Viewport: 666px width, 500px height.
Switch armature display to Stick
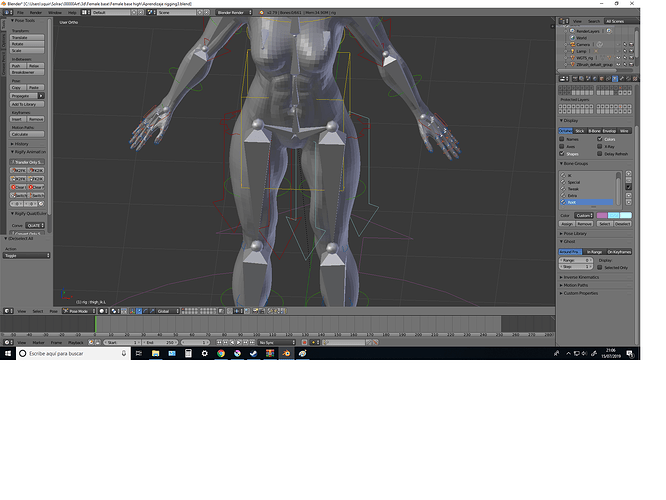tap(579, 131)
